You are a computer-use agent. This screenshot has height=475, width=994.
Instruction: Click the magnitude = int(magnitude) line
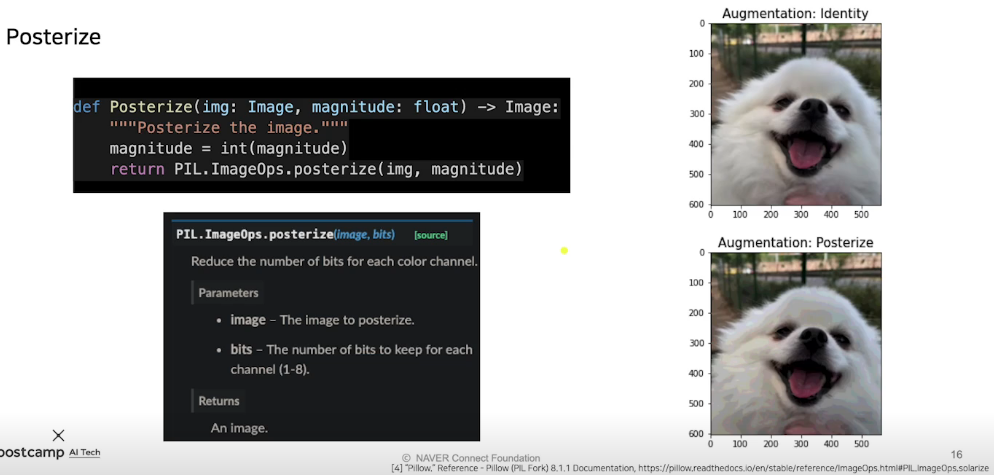point(229,149)
